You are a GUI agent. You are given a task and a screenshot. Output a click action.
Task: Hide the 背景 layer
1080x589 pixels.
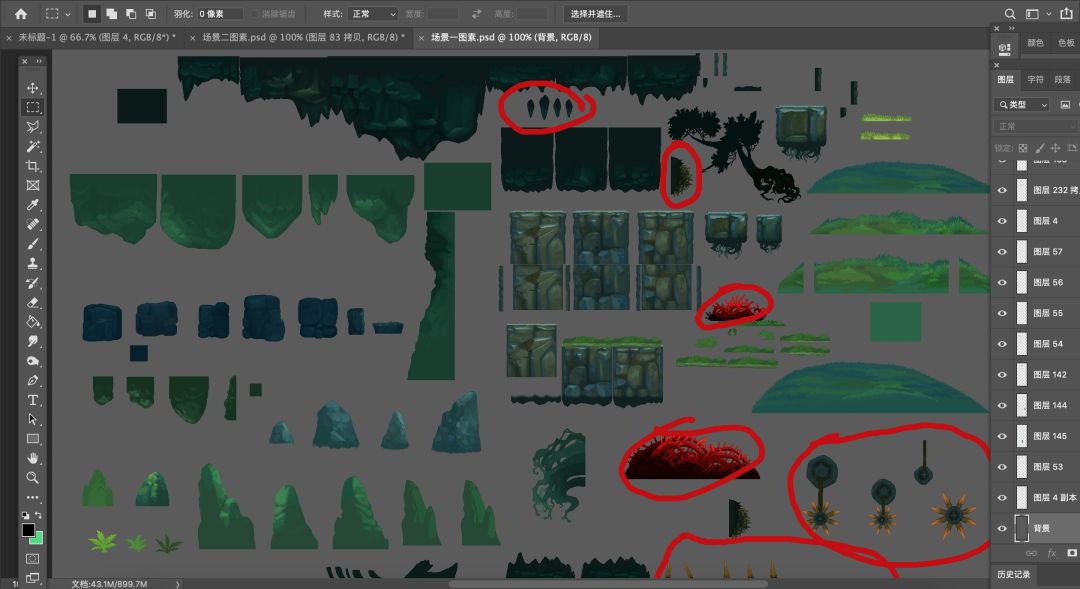(x=1002, y=528)
